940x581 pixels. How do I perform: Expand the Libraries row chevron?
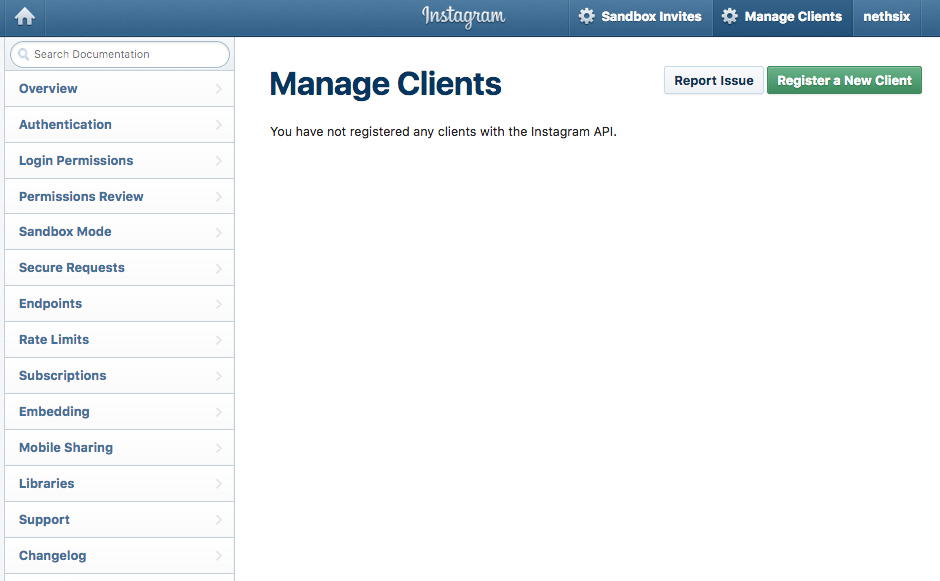point(219,484)
